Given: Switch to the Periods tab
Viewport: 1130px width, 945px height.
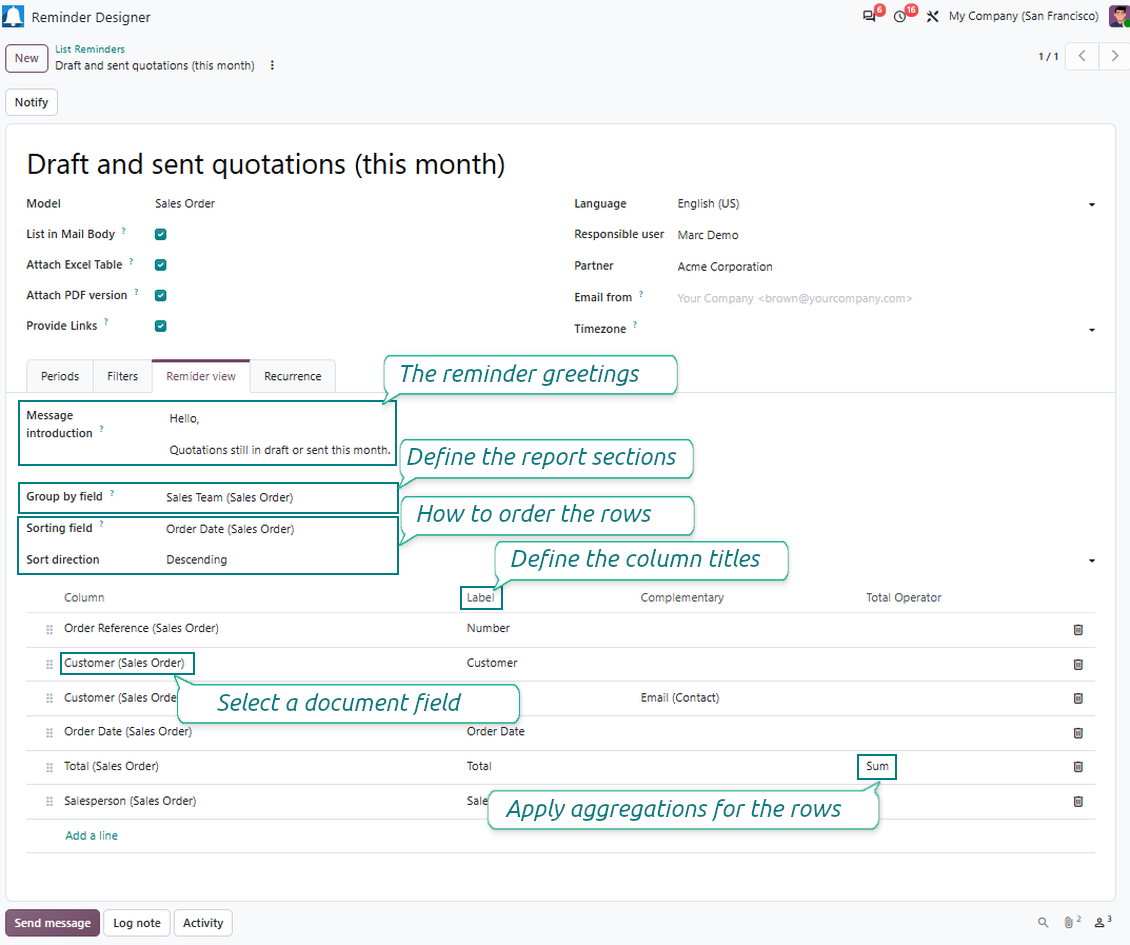Looking at the screenshot, I should [60, 376].
